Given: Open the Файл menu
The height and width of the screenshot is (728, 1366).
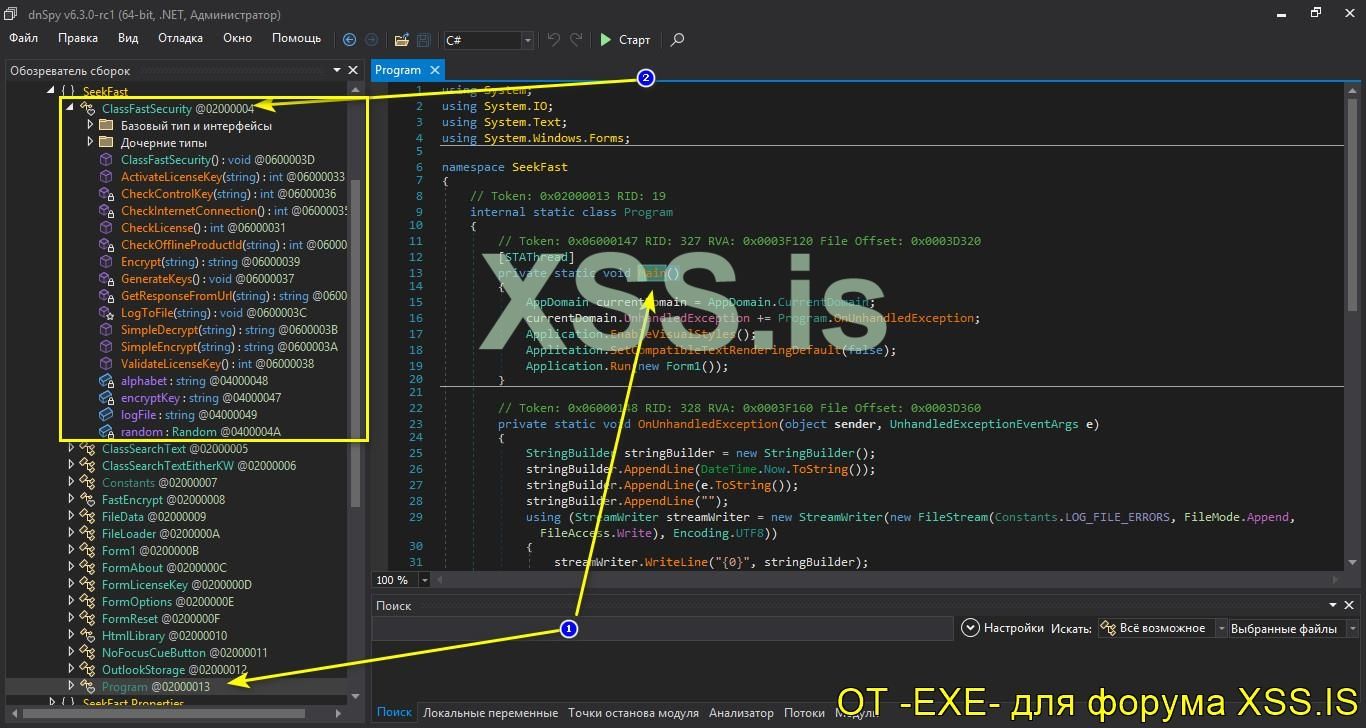Looking at the screenshot, I should 24,38.
